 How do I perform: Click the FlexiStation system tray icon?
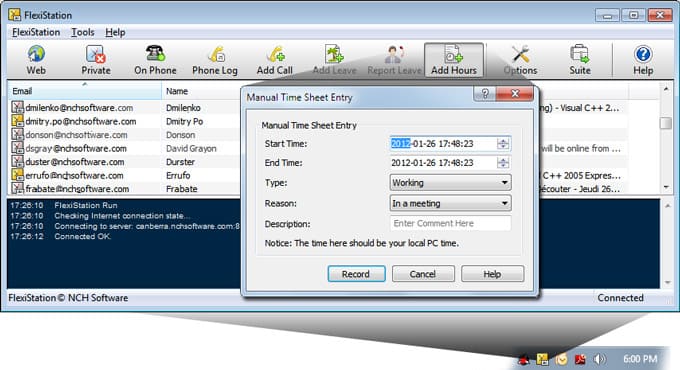[x=542, y=359]
